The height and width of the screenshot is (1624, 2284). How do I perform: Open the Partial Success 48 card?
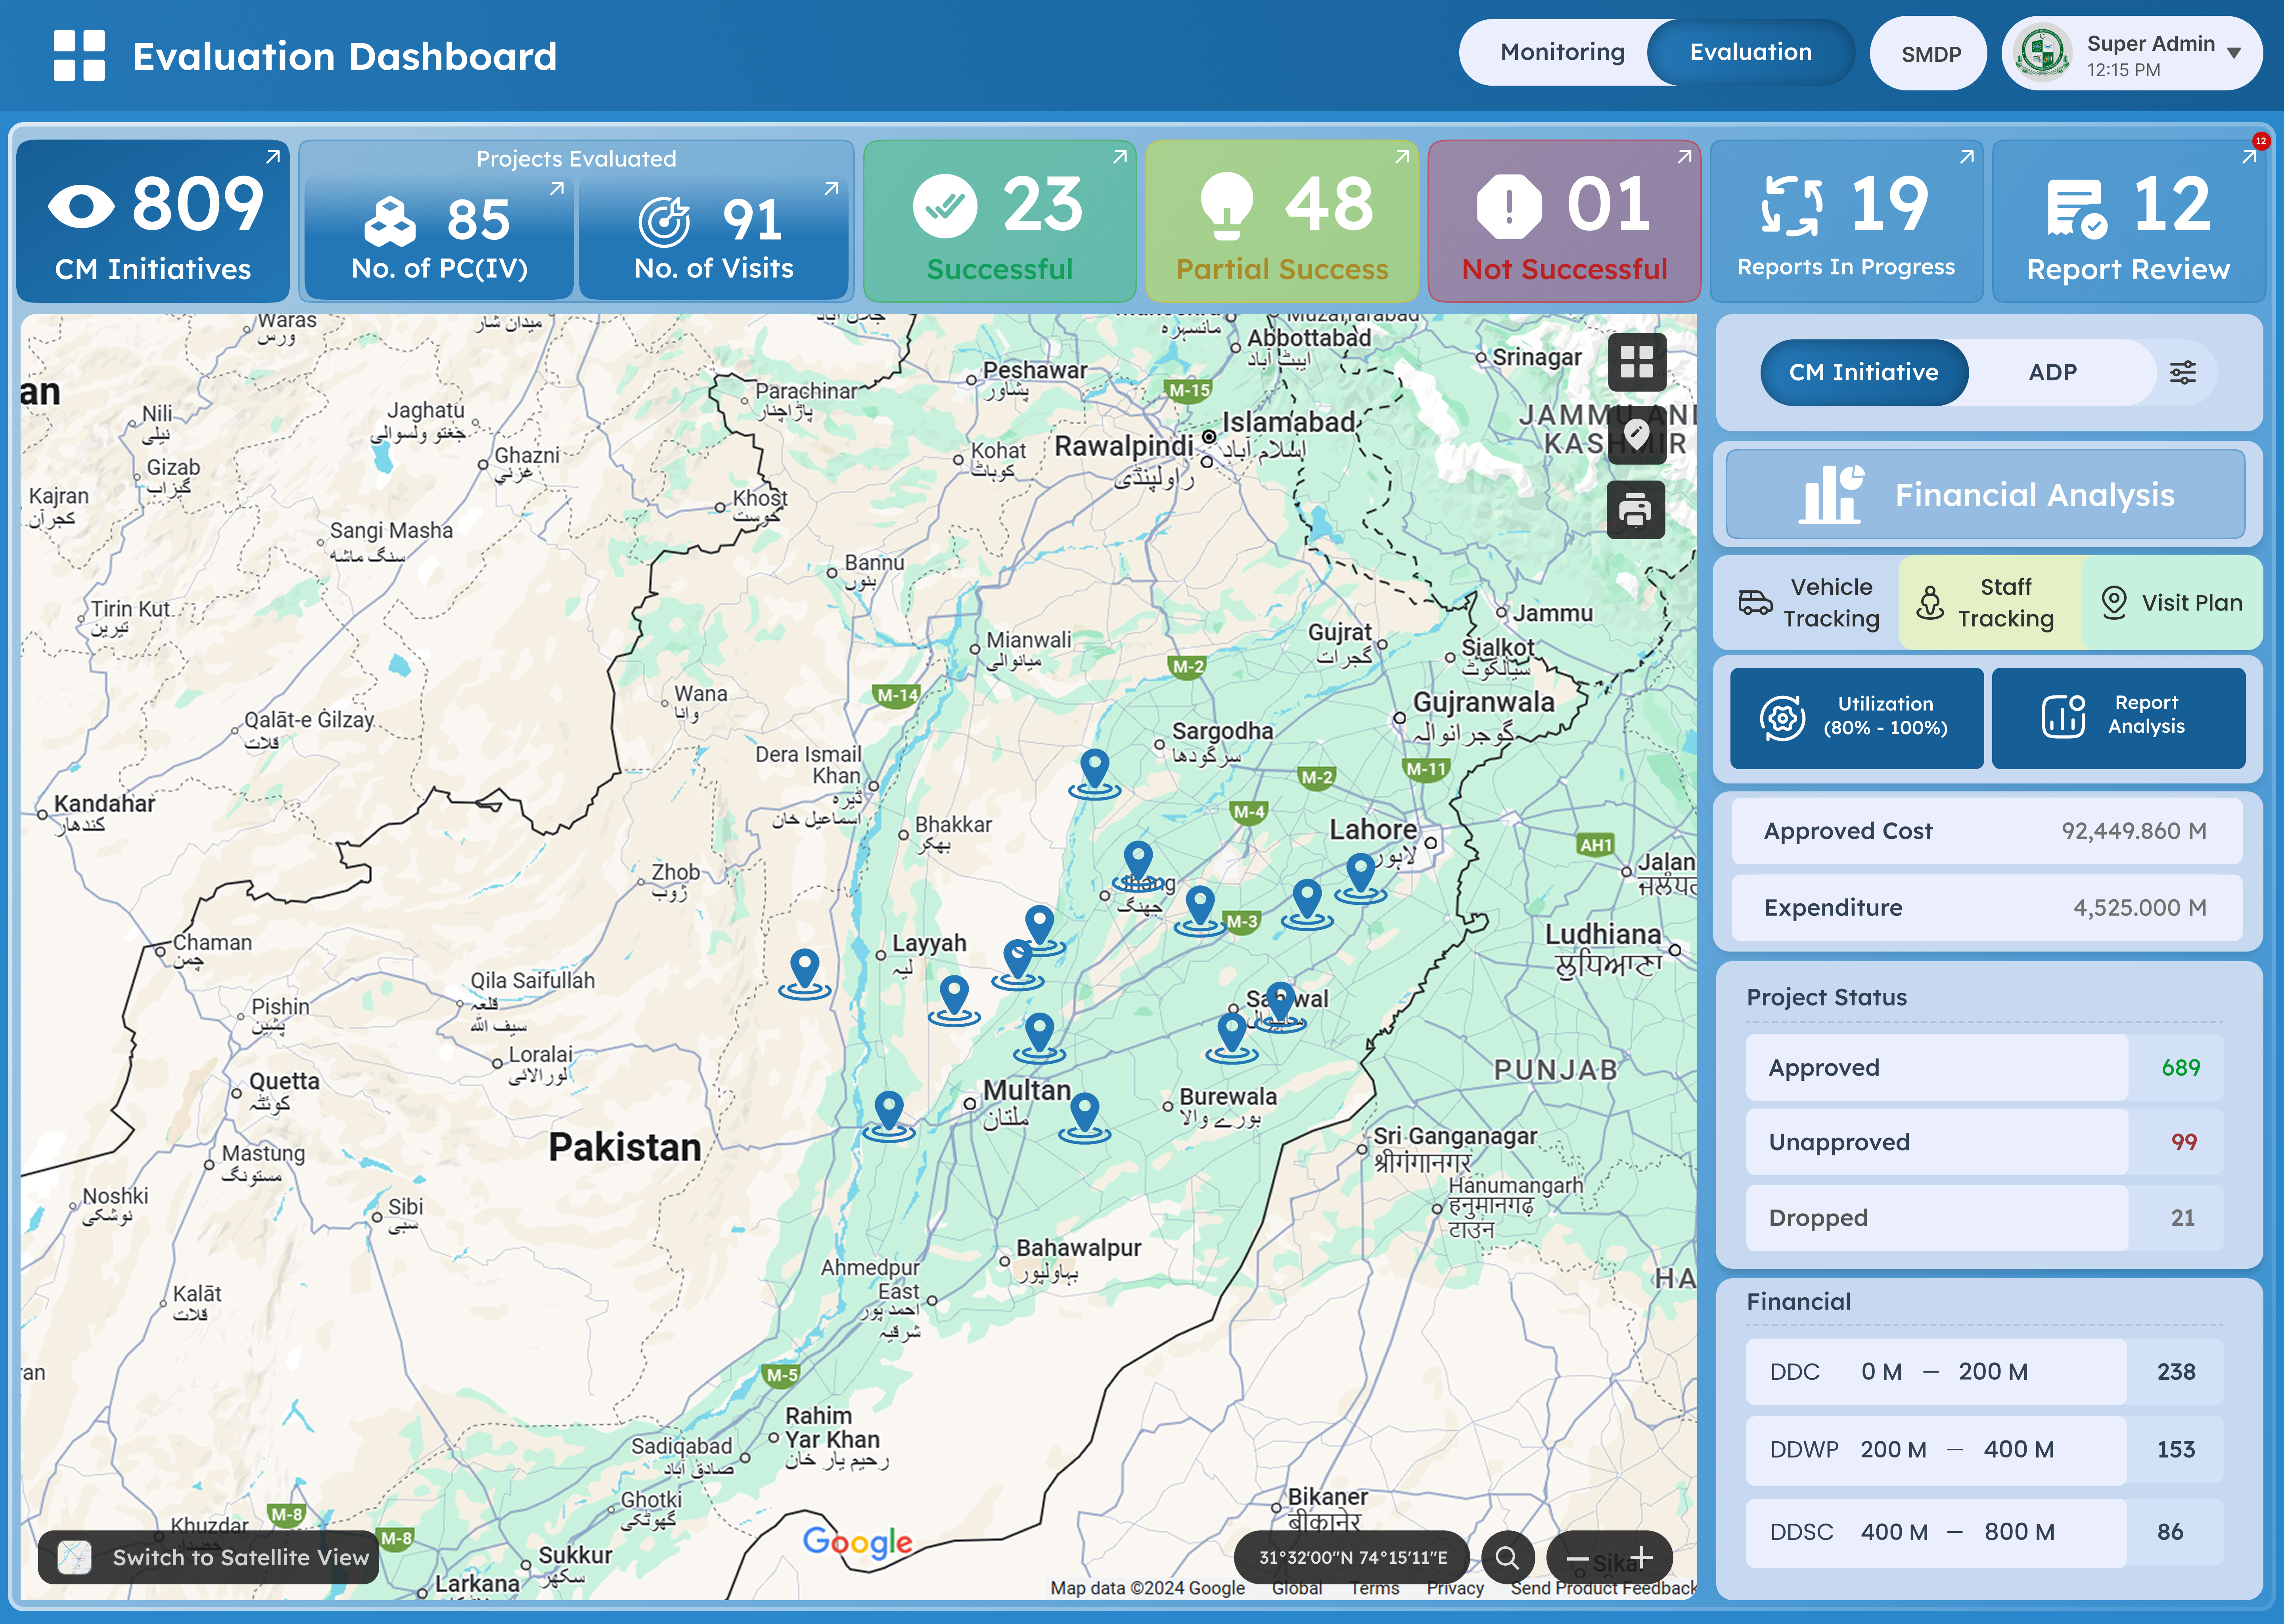(x=1282, y=221)
